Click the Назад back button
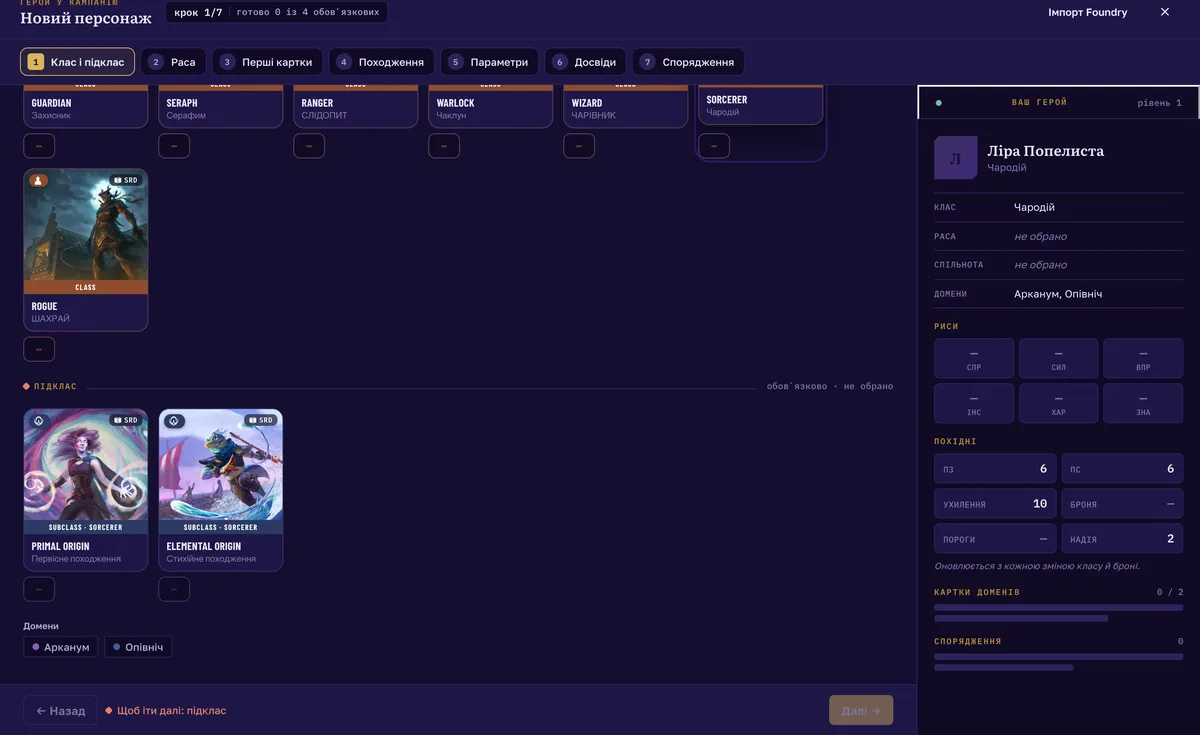The image size is (1200, 735). pos(60,710)
